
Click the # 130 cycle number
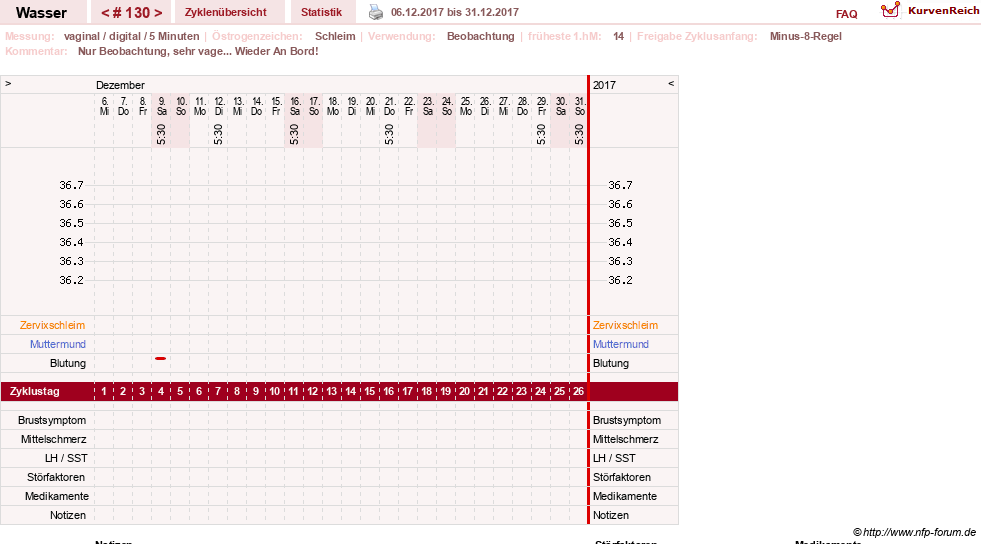point(131,13)
